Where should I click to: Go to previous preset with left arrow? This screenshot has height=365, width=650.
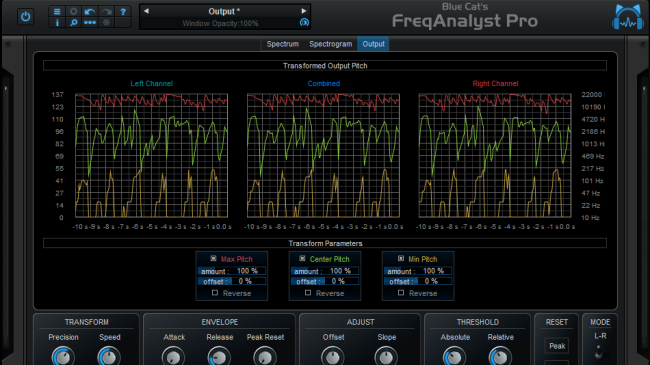tap(146, 11)
